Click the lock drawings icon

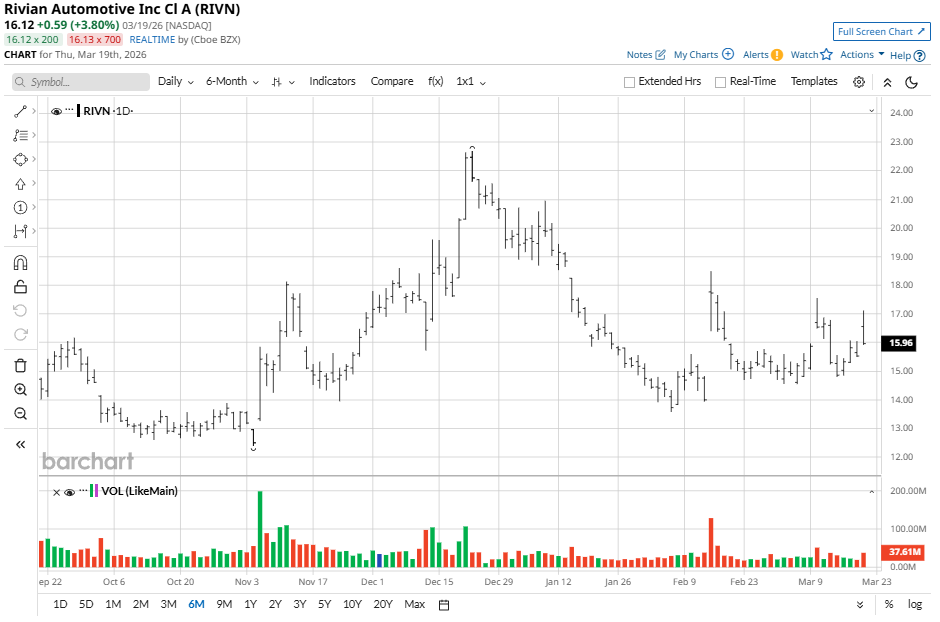point(20,287)
